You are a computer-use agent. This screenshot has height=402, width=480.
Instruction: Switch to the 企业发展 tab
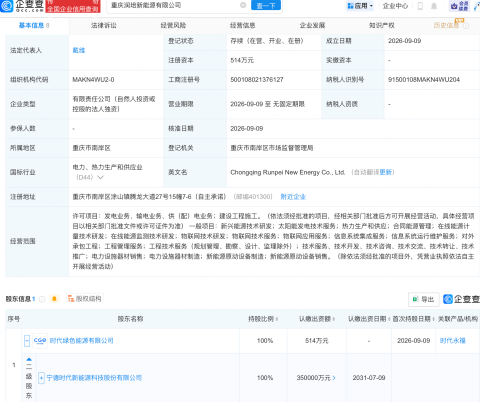pos(312,25)
